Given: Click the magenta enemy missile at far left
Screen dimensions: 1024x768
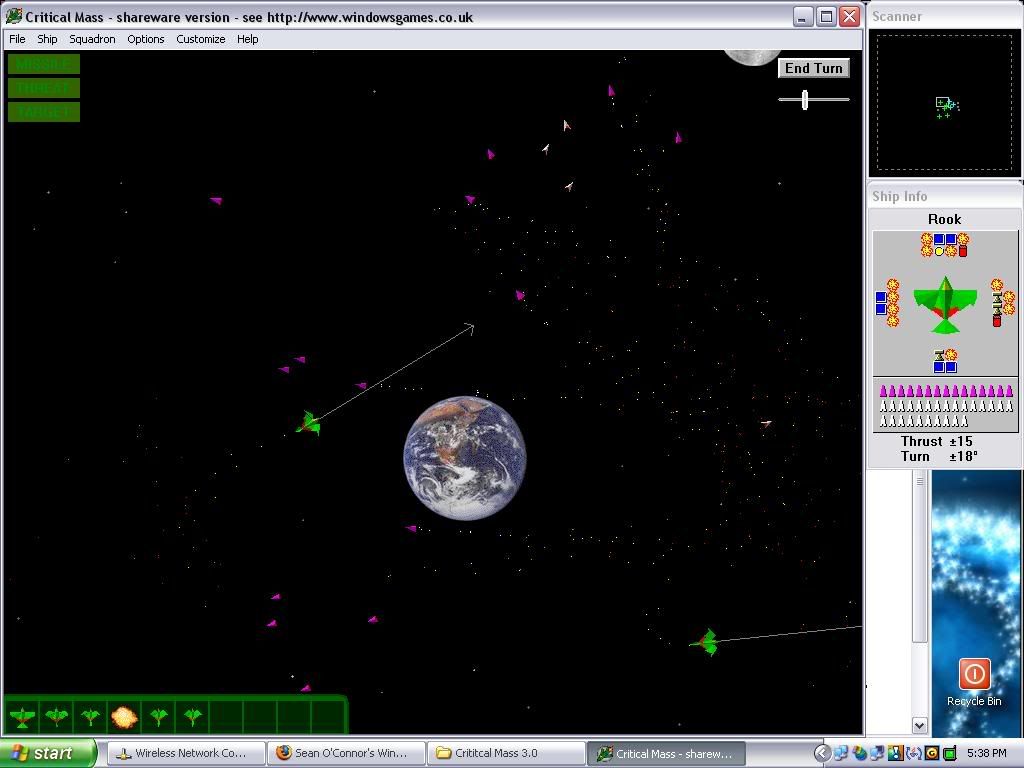Looking at the screenshot, I should click(x=216, y=200).
